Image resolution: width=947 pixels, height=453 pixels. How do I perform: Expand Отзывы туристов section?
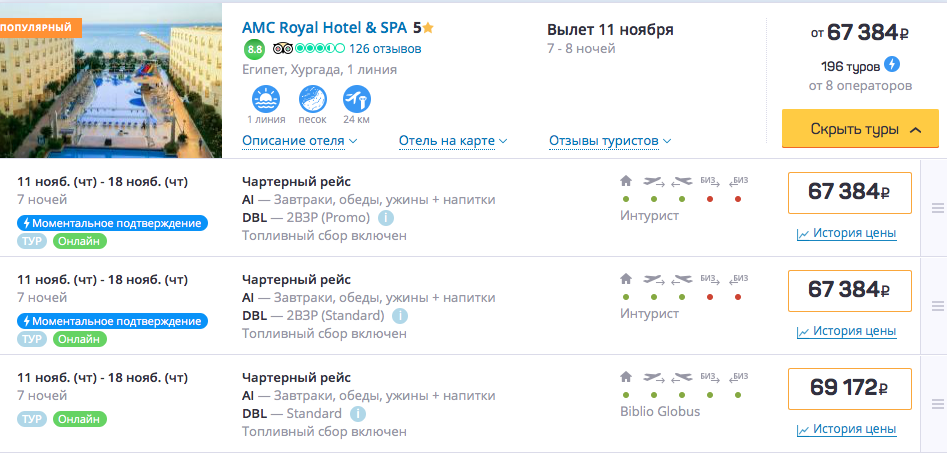(x=610, y=141)
